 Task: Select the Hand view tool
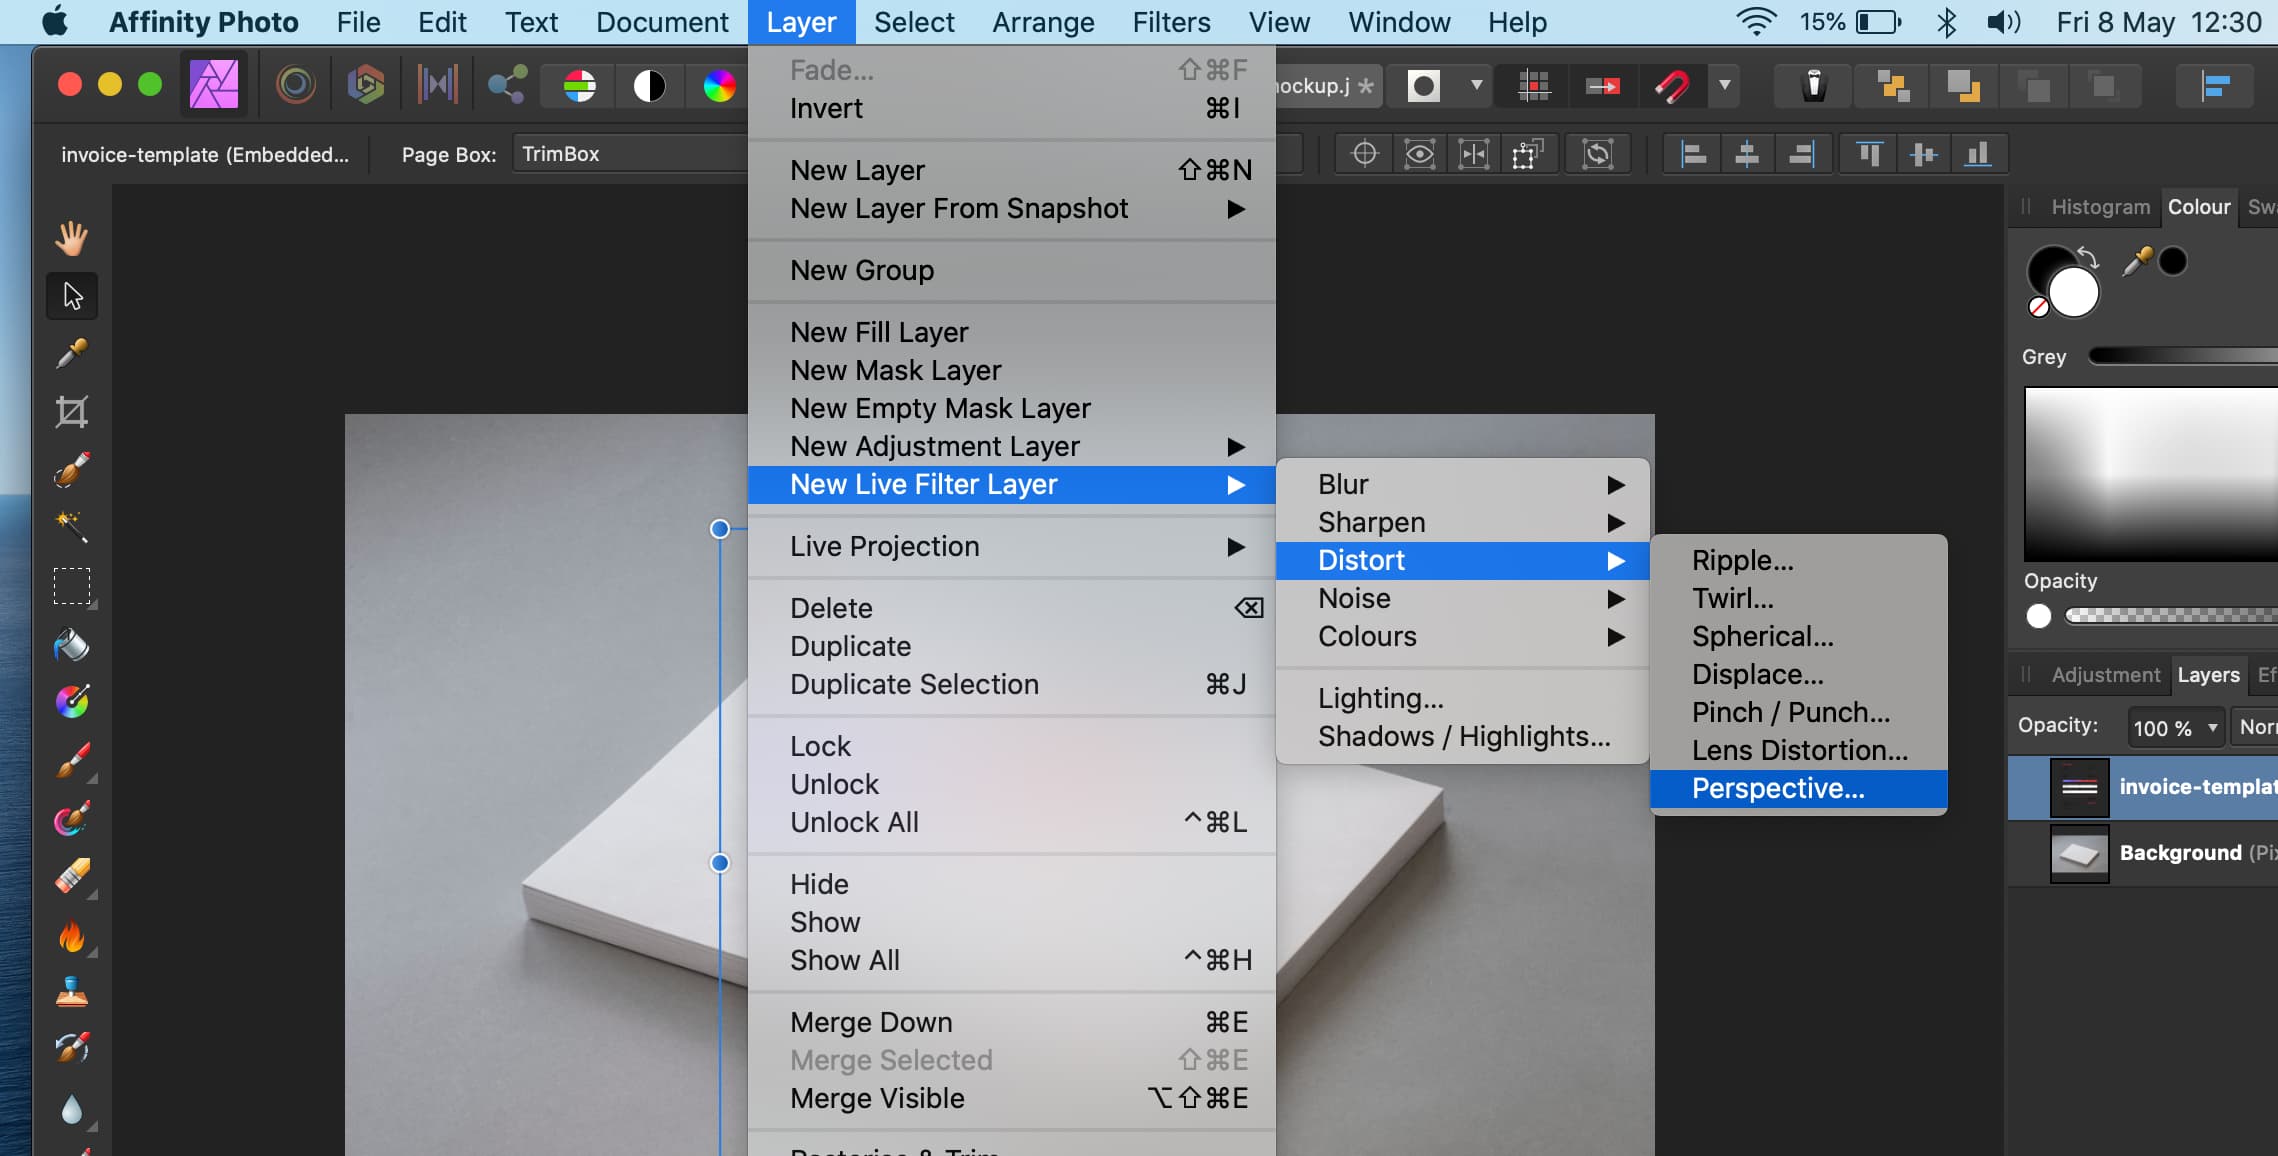point(71,238)
